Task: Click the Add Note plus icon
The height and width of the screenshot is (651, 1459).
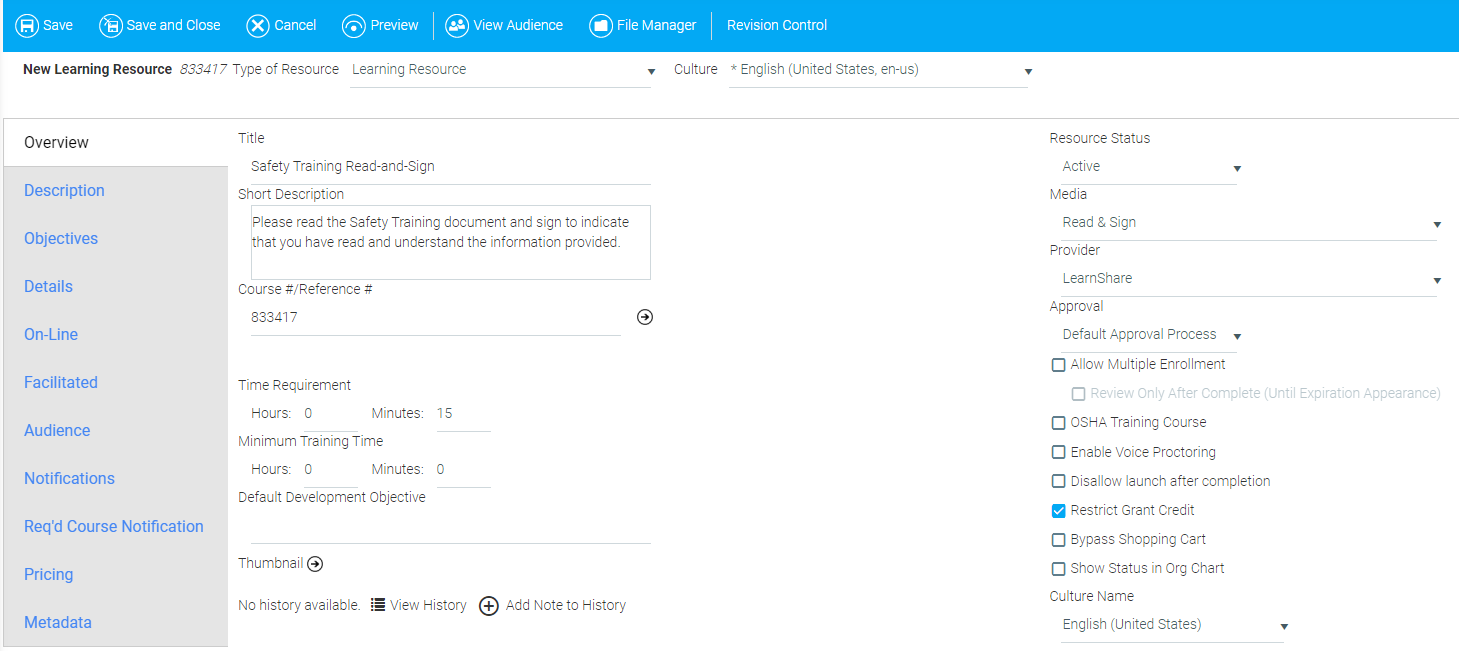Action: click(488, 606)
